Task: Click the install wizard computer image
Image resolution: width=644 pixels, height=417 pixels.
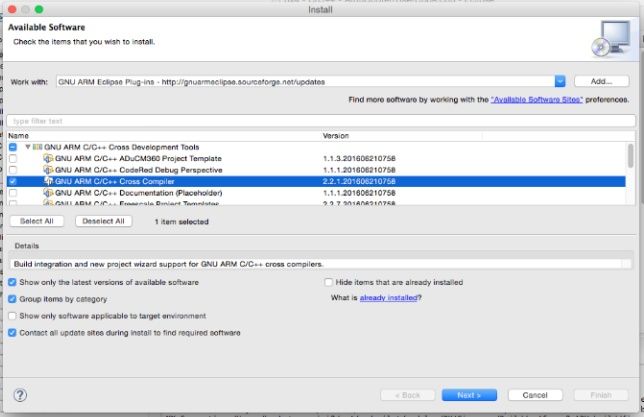Action: pyautogui.click(x=611, y=39)
